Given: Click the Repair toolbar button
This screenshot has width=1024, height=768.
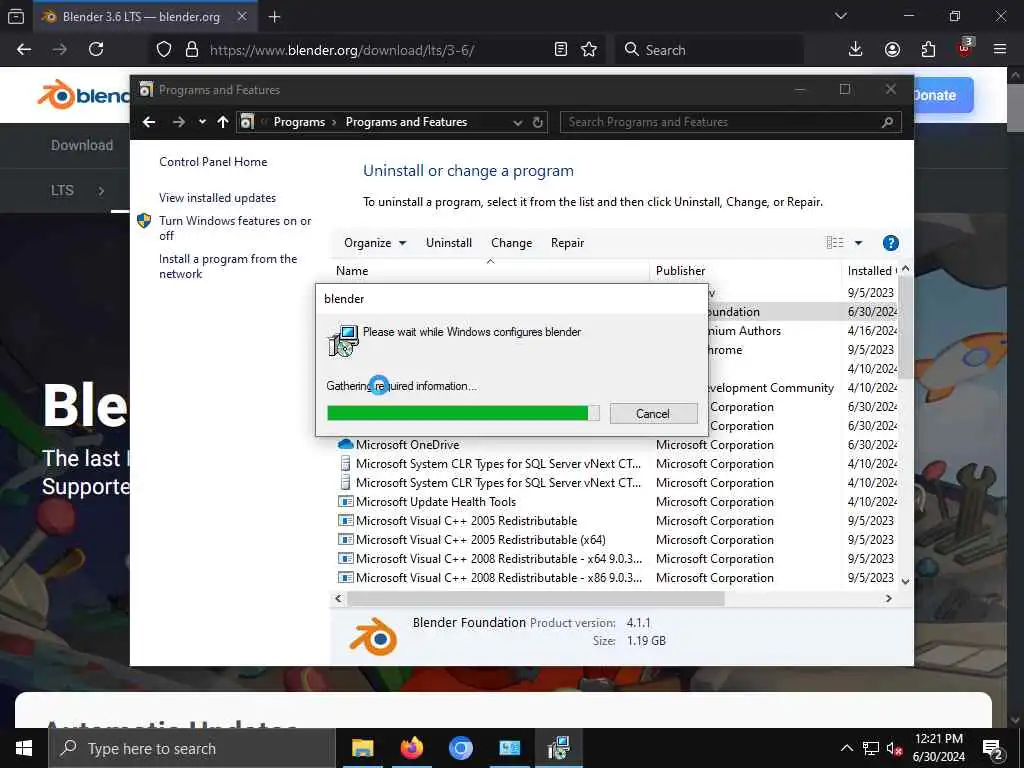Looking at the screenshot, I should pyautogui.click(x=568, y=243).
